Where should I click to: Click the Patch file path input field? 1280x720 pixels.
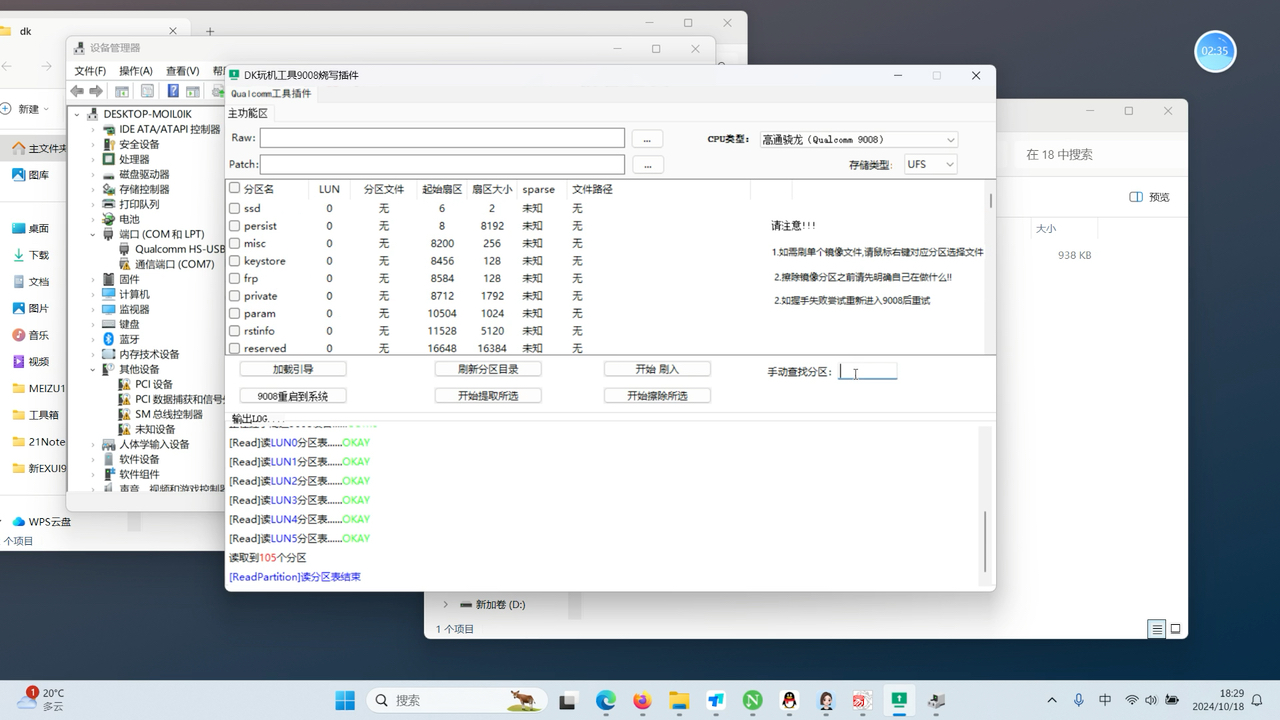pos(442,164)
